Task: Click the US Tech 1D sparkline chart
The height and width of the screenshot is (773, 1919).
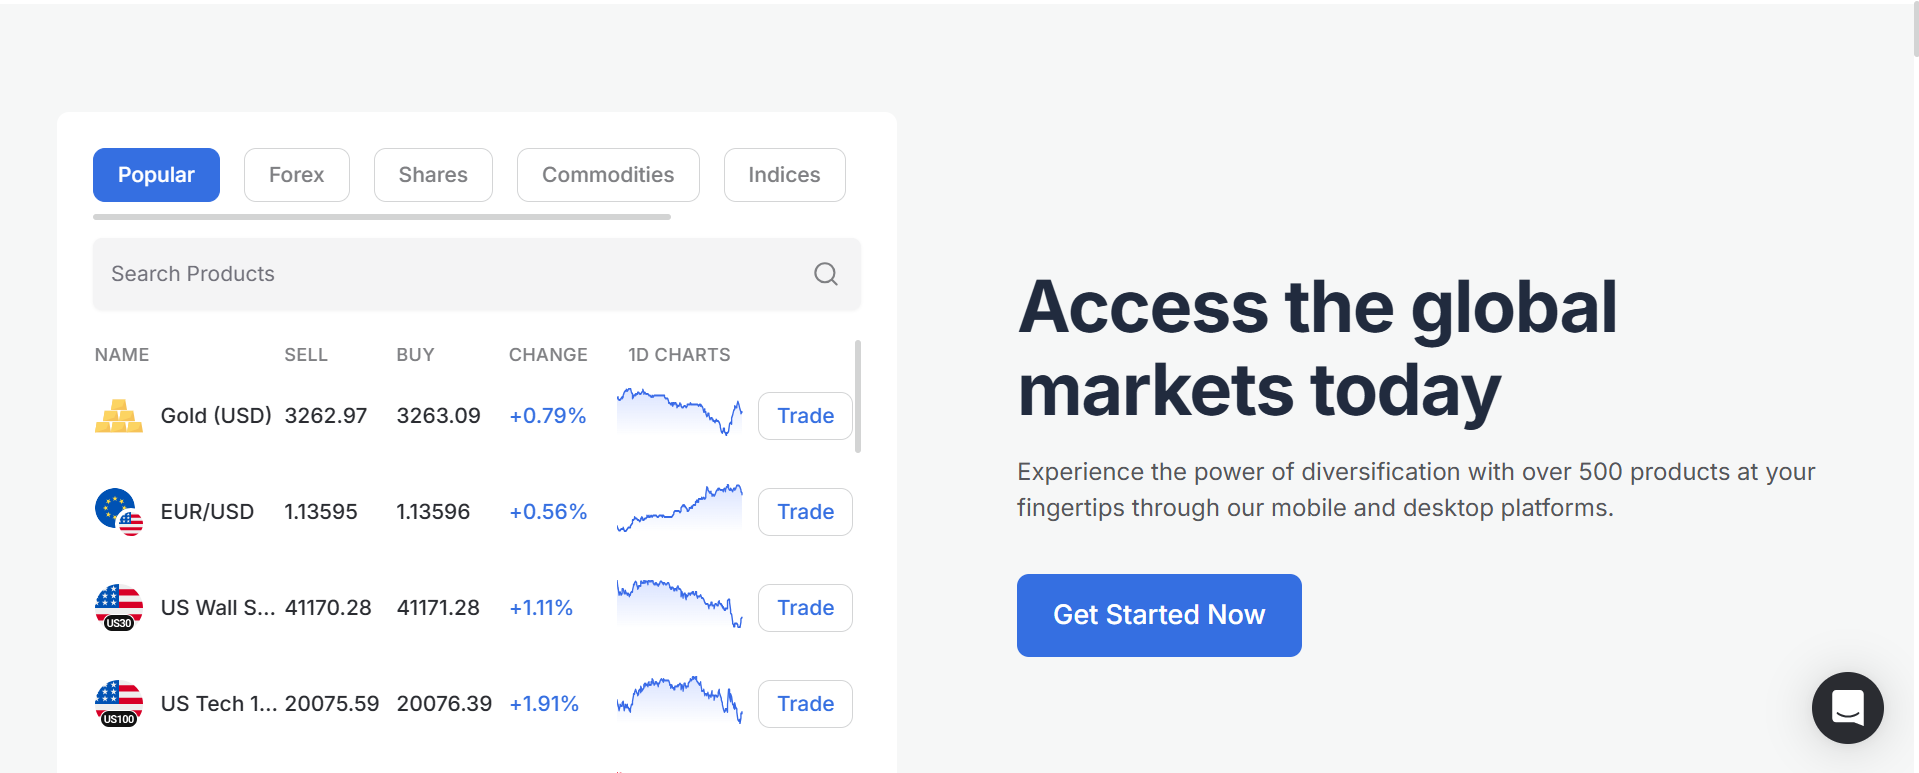Action: point(679,700)
